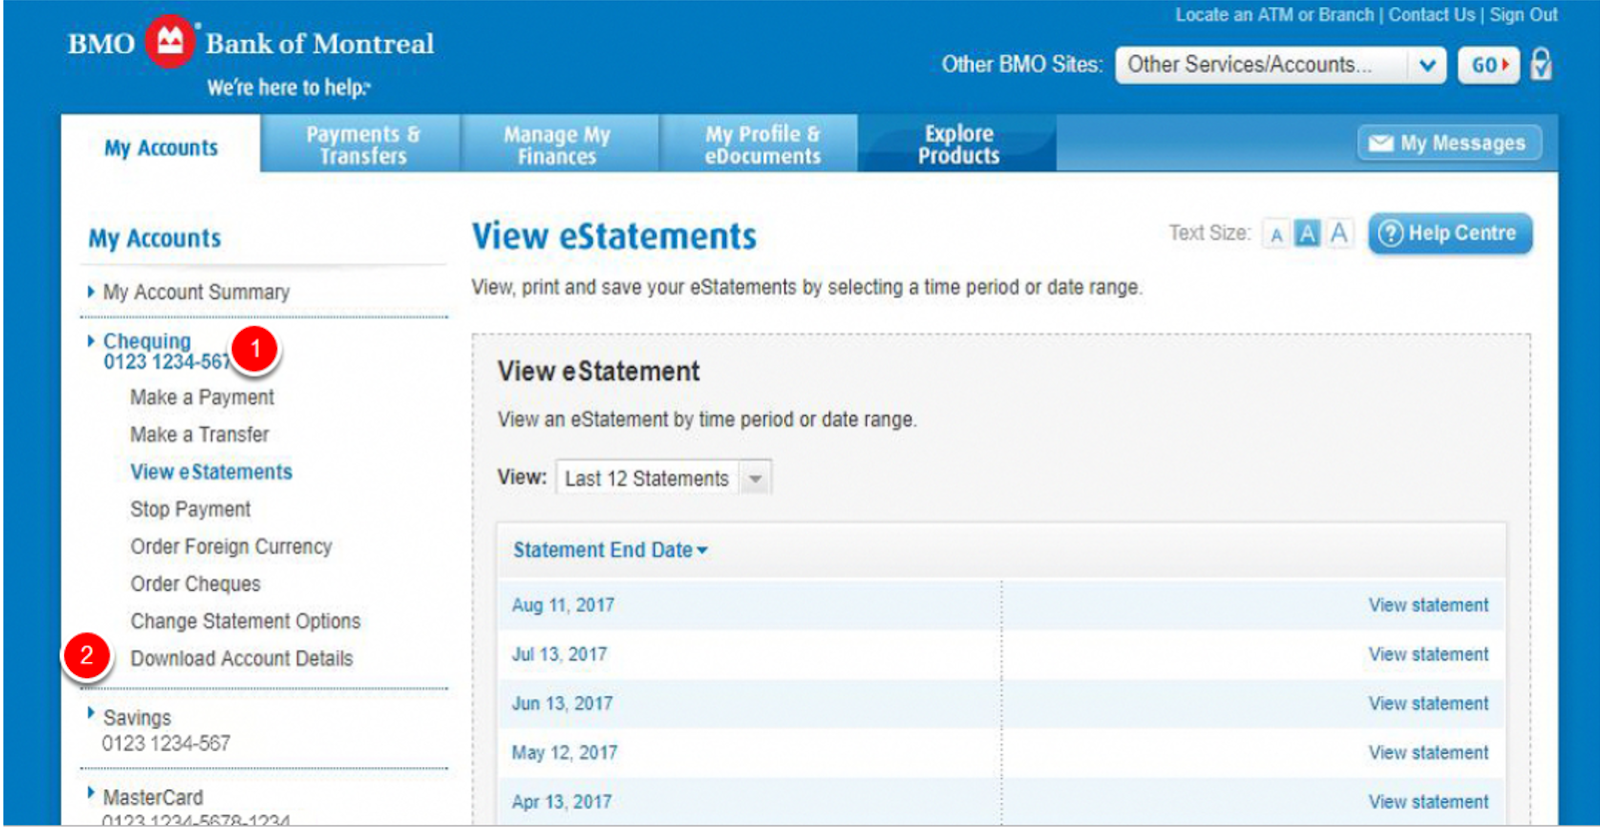The width and height of the screenshot is (1600, 830).
Task: Open Change Statement Options
Action: tap(245, 621)
